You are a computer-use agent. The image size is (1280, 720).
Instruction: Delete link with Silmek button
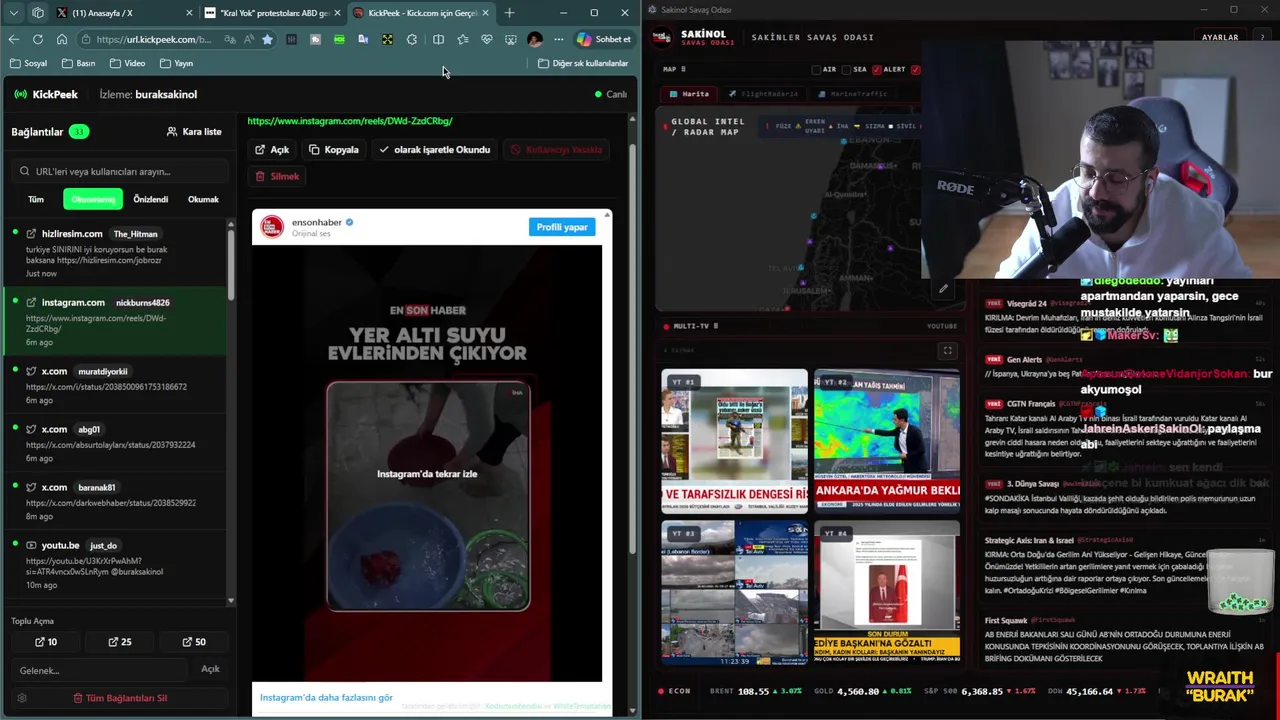(277, 176)
